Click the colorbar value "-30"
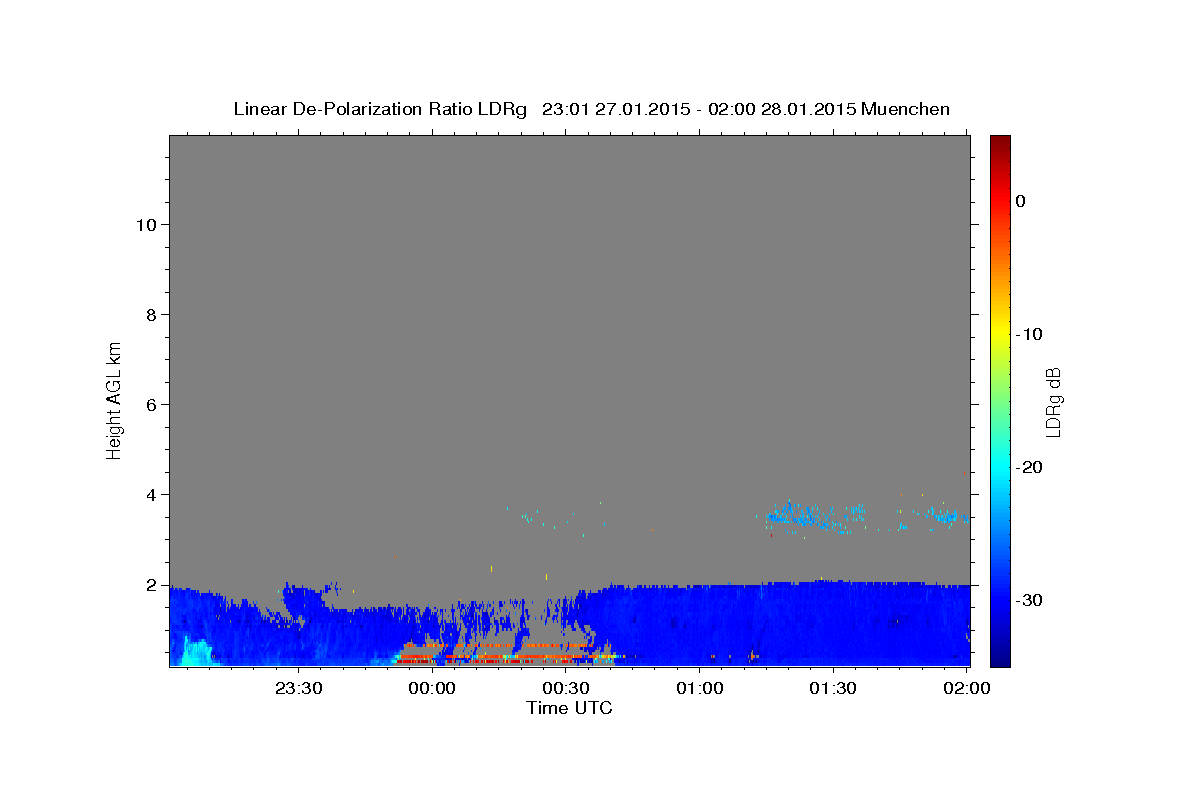The height and width of the screenshot is (800, 1200). click(1030, 600)
